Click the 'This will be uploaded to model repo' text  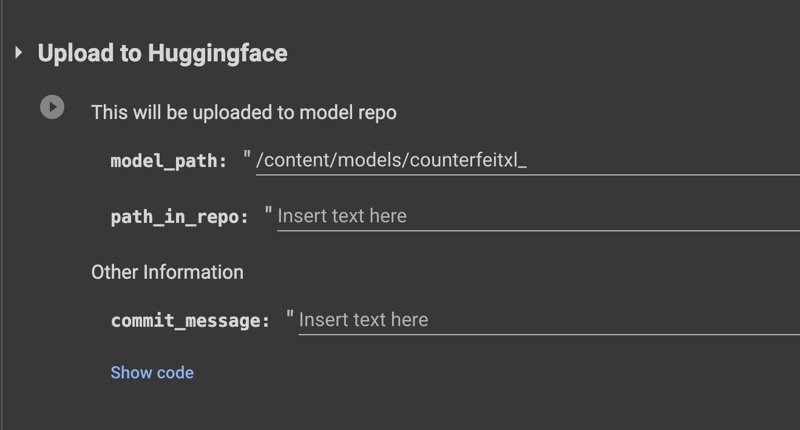coord(244,113)
